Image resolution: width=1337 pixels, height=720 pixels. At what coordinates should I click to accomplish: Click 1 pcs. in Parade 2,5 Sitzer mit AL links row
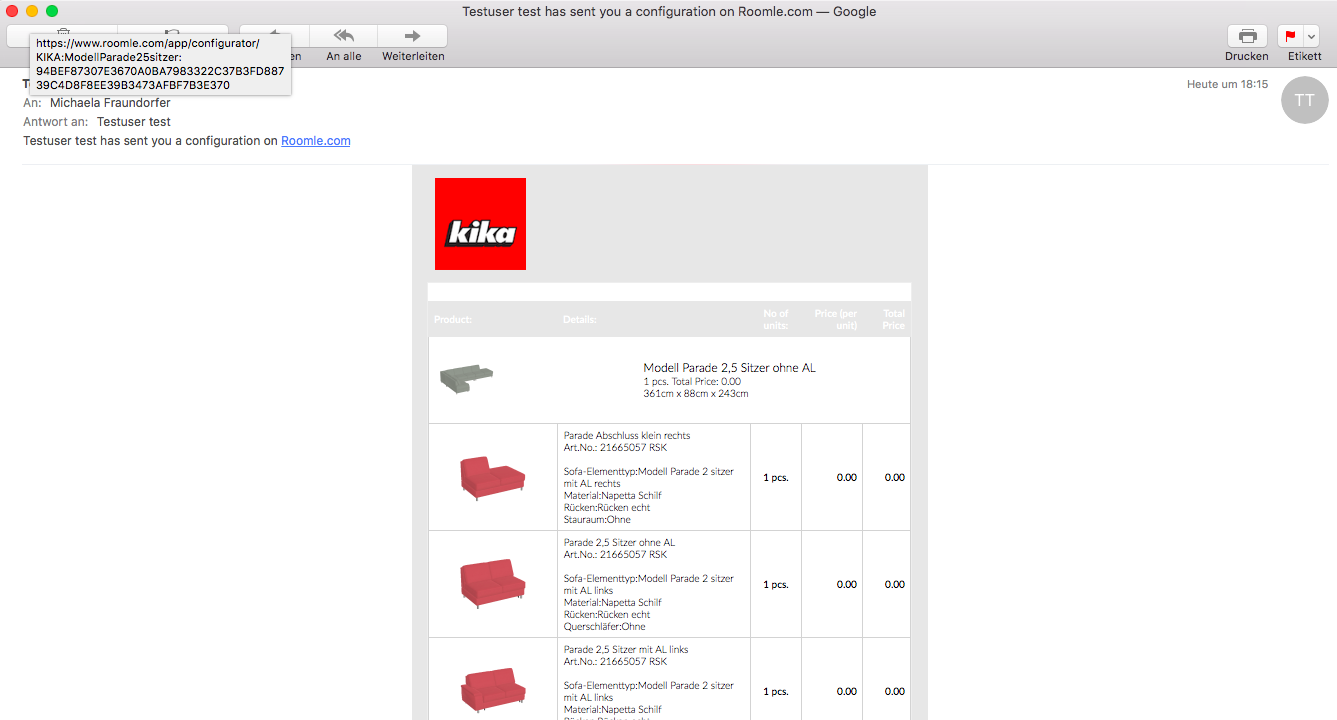coord(776,692)
